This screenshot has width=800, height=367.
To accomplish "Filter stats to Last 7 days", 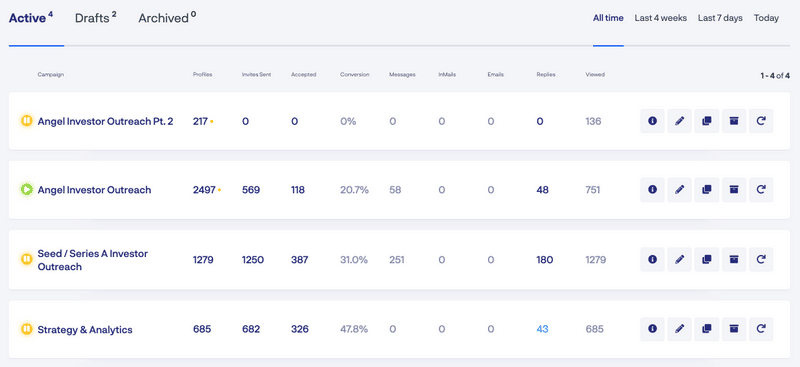I will click(720, 18).
